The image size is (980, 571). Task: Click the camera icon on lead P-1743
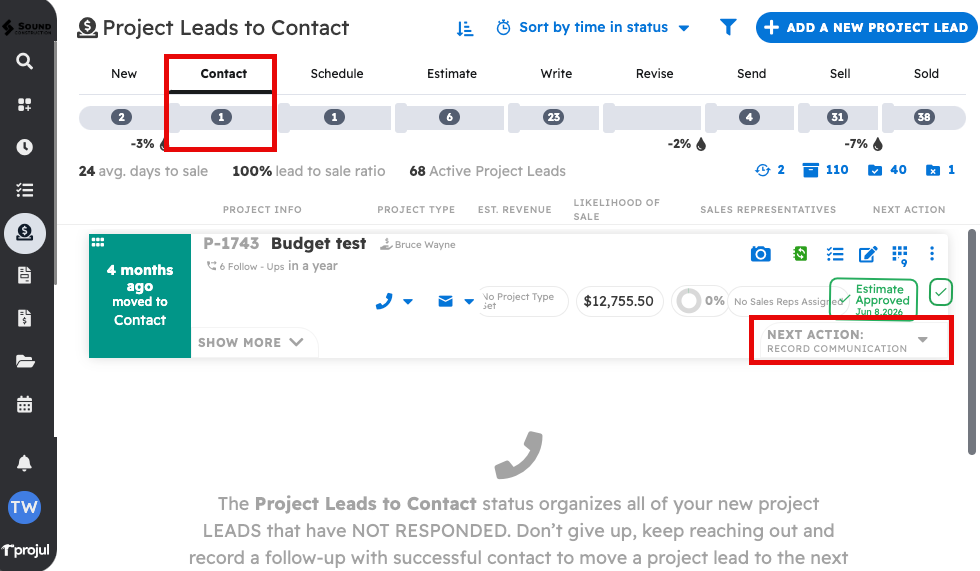pyautogui.click(x=761, y=254)
